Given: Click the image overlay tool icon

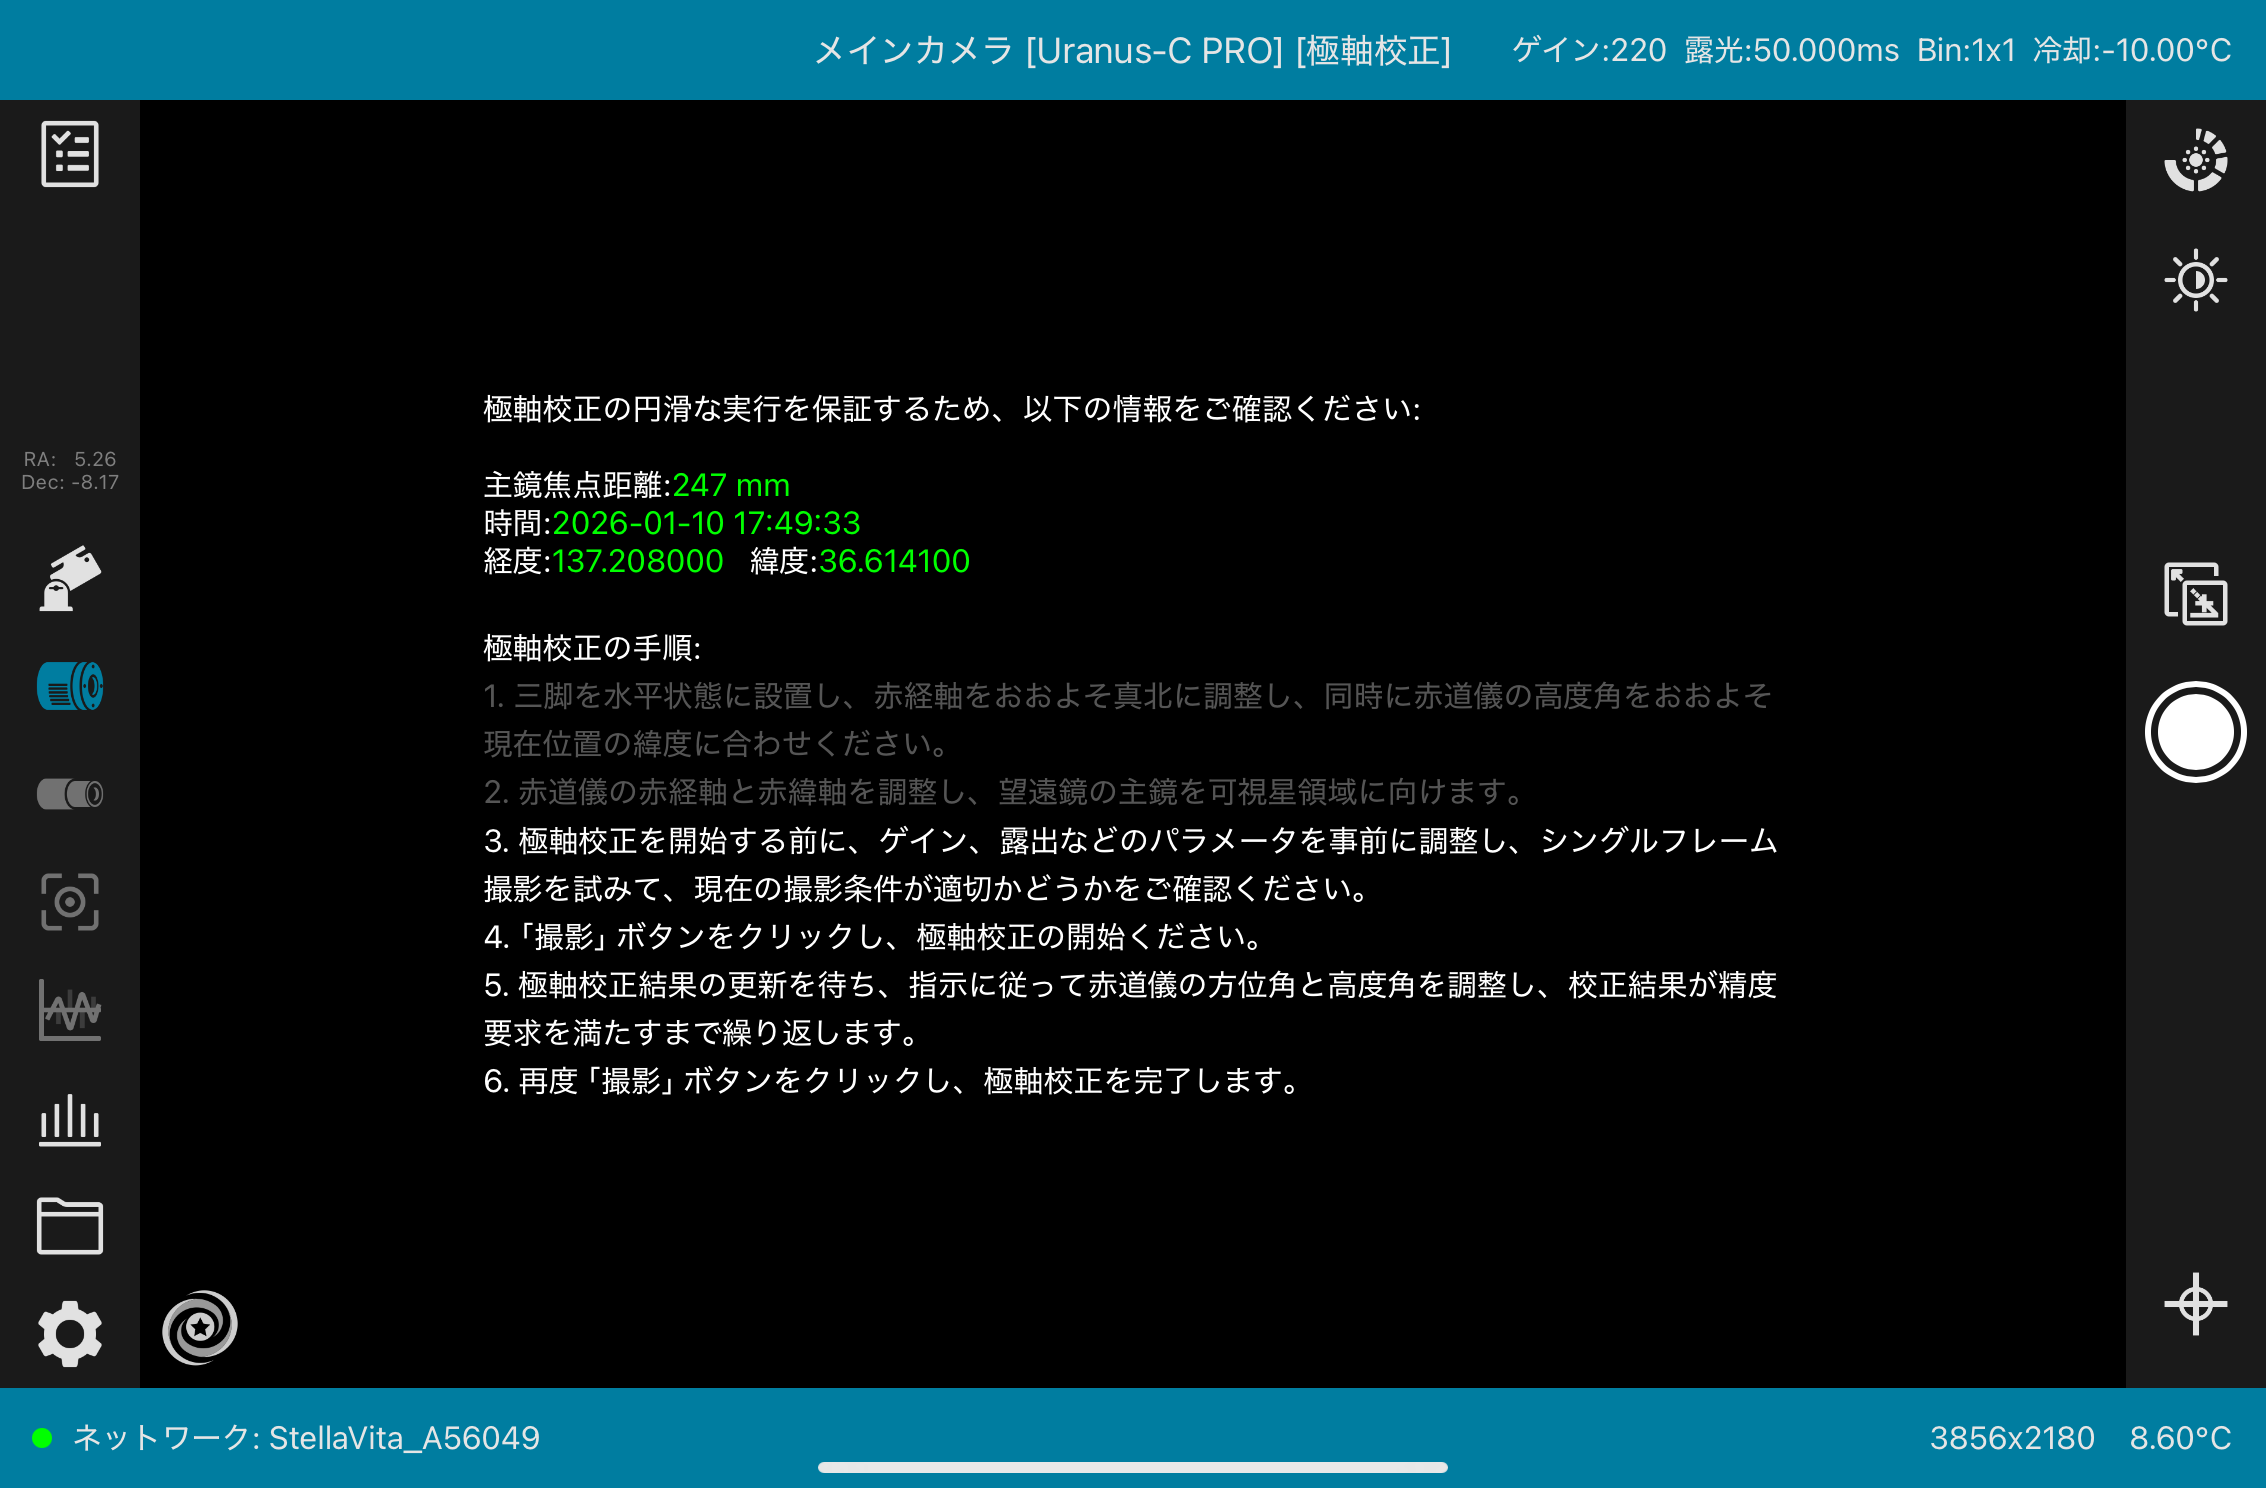Looking at the screenshot, I should pos(2195,594).
